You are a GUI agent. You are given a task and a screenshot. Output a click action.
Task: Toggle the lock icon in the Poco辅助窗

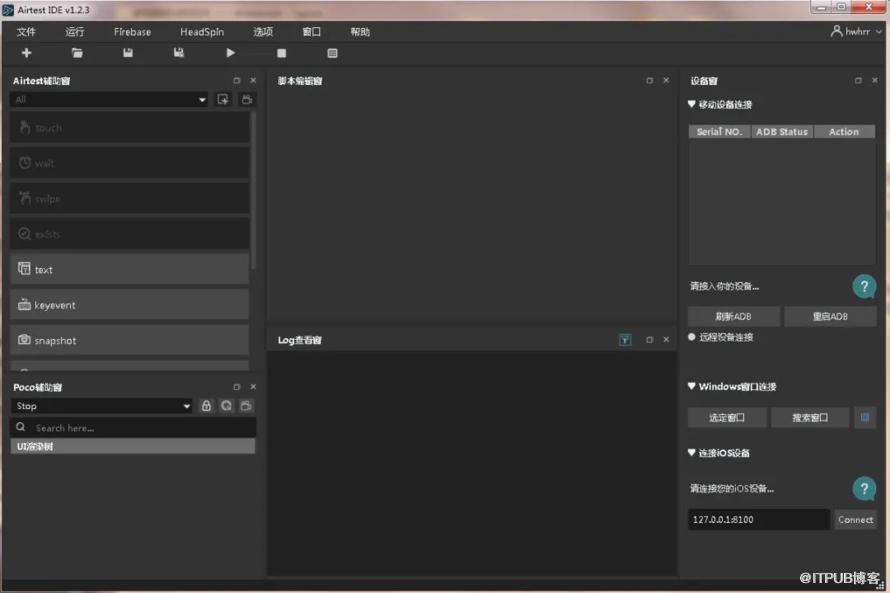pyautogui.click(x=206, y=406)
